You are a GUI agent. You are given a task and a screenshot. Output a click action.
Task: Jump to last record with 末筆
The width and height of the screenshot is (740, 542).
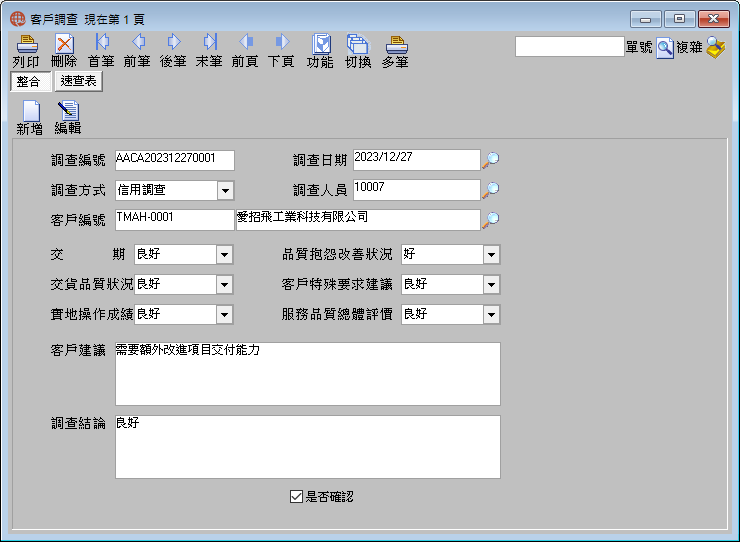210,42
